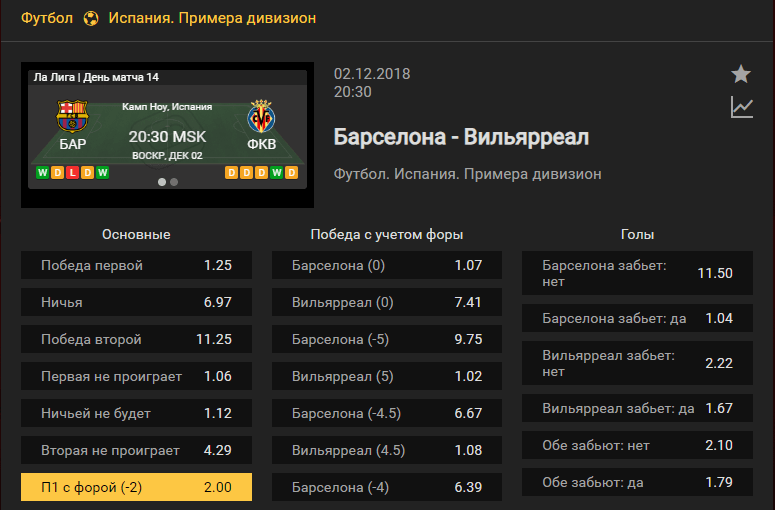The width and height of the screenshot is (775, 510).
Task: Bet on Победа второй at 11.25
Action: point(136,340)
